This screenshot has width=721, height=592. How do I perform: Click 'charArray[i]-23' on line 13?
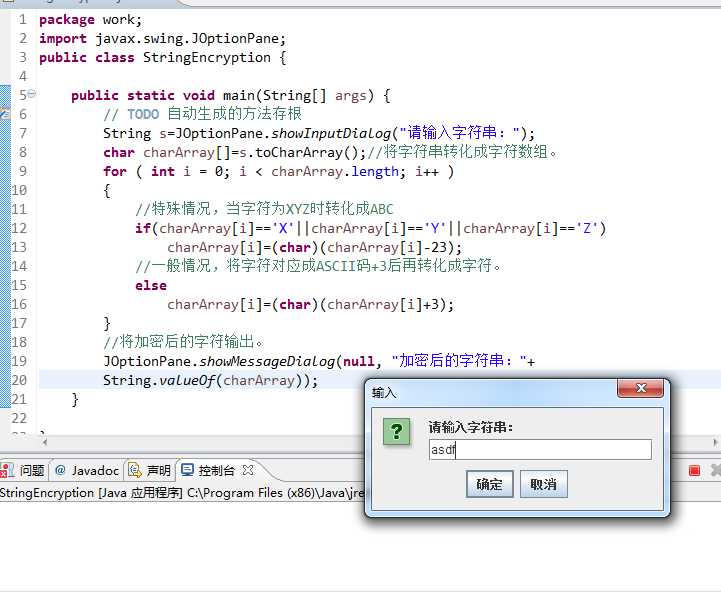[x=387, y=247]
